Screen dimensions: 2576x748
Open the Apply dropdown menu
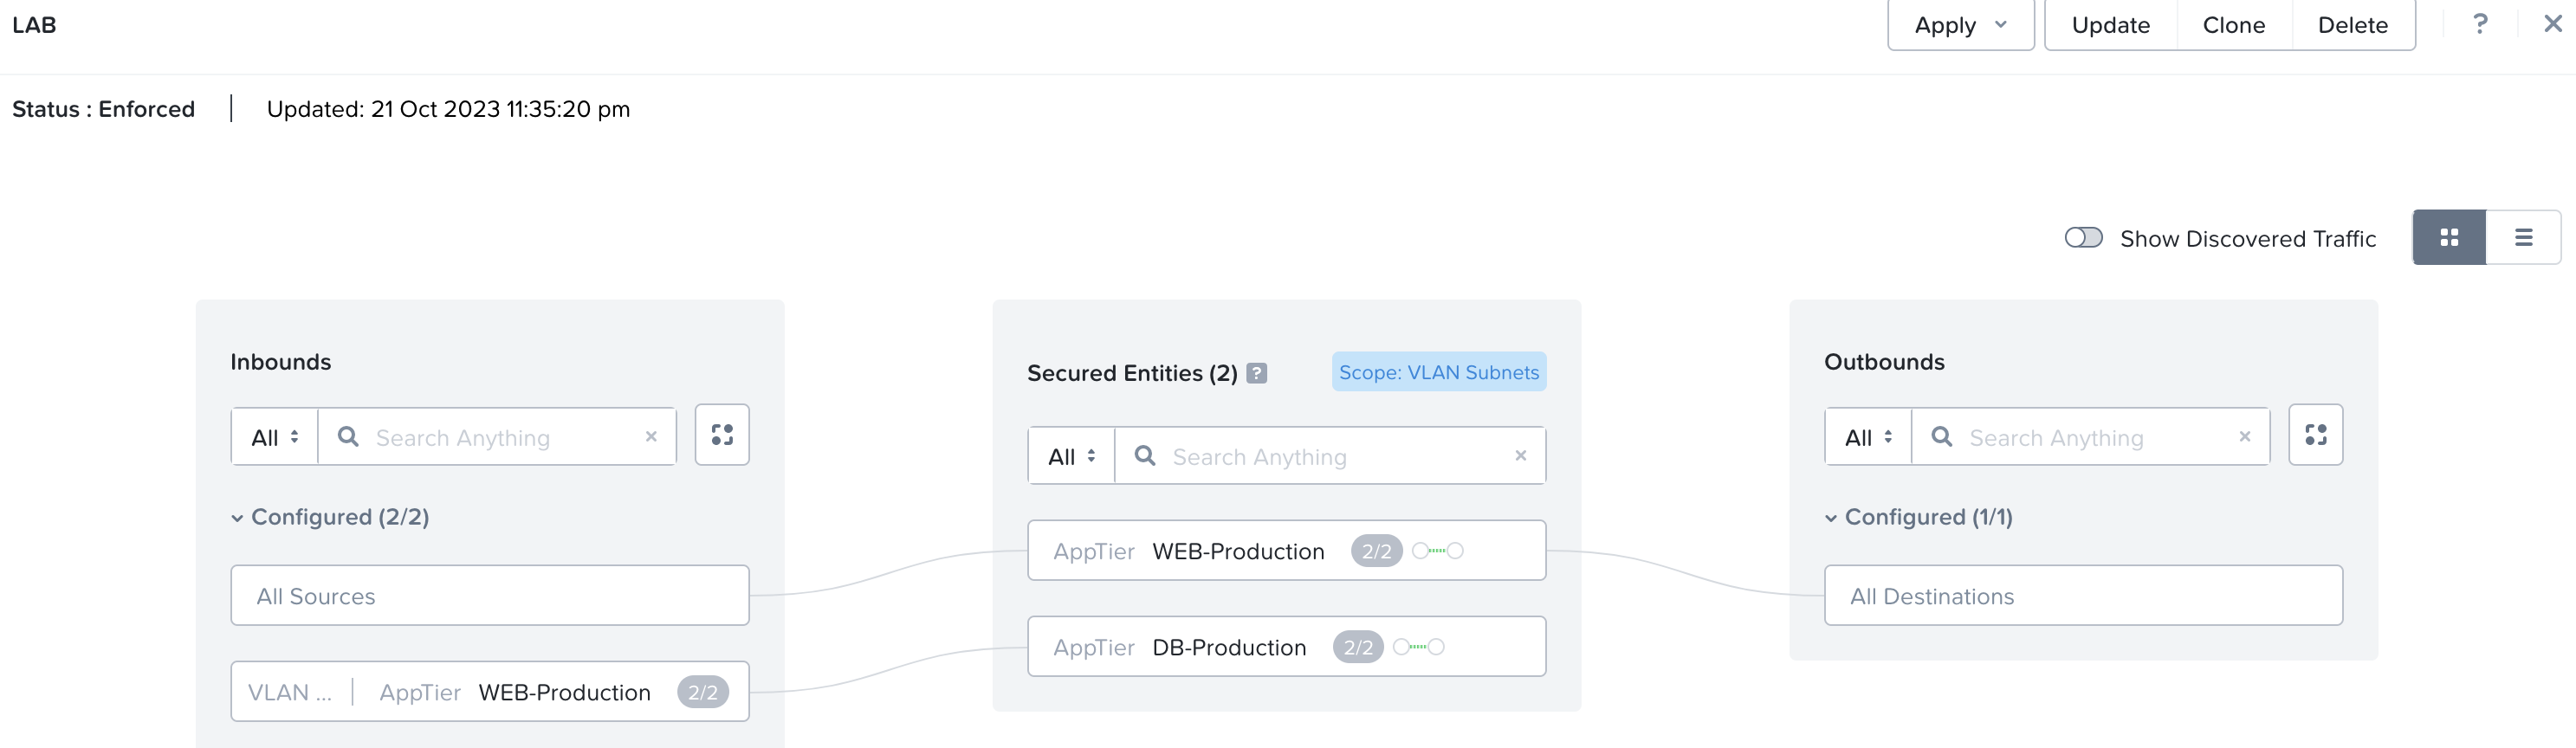click(1960, 25)
